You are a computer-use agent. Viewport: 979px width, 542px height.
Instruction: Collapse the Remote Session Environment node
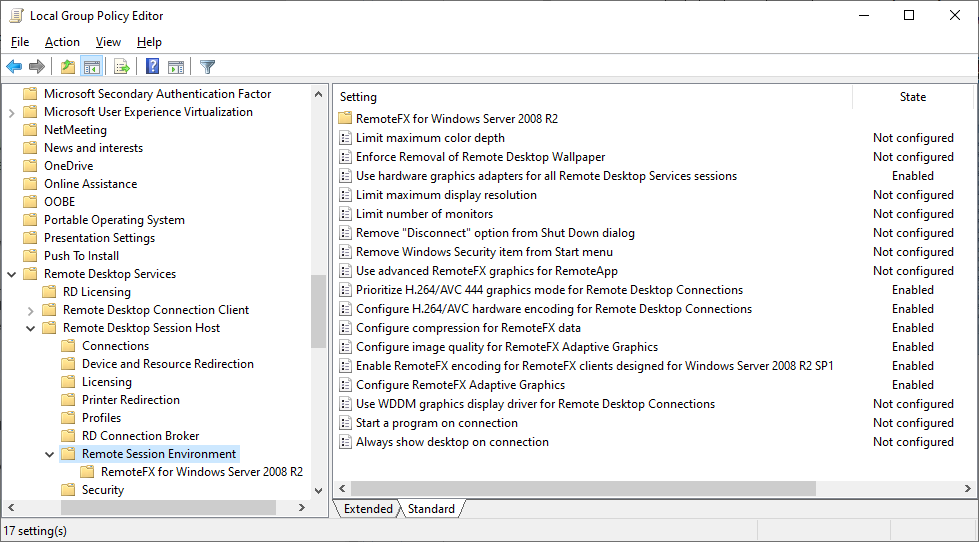coord(50,454)
